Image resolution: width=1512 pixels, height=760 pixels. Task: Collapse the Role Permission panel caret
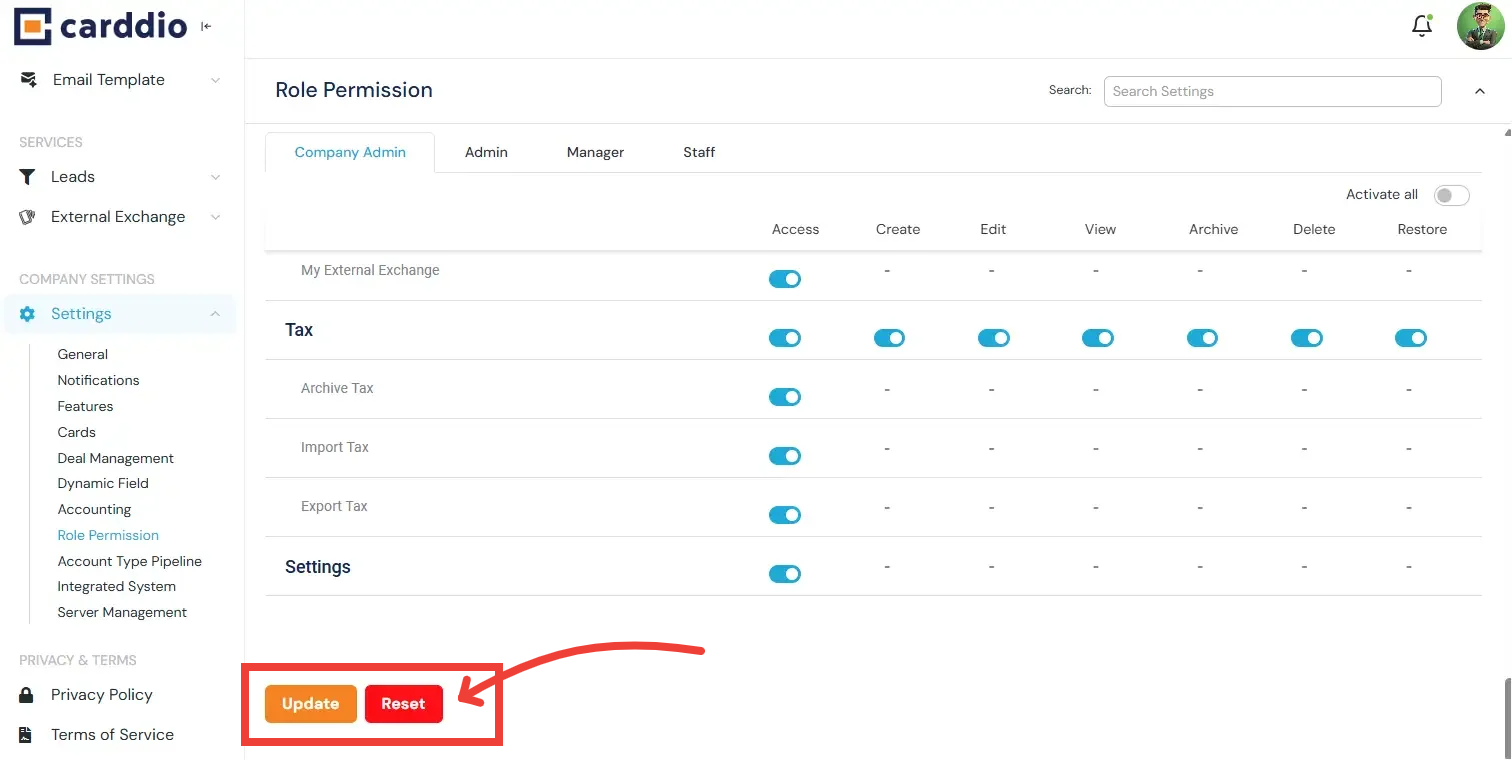1480,91
